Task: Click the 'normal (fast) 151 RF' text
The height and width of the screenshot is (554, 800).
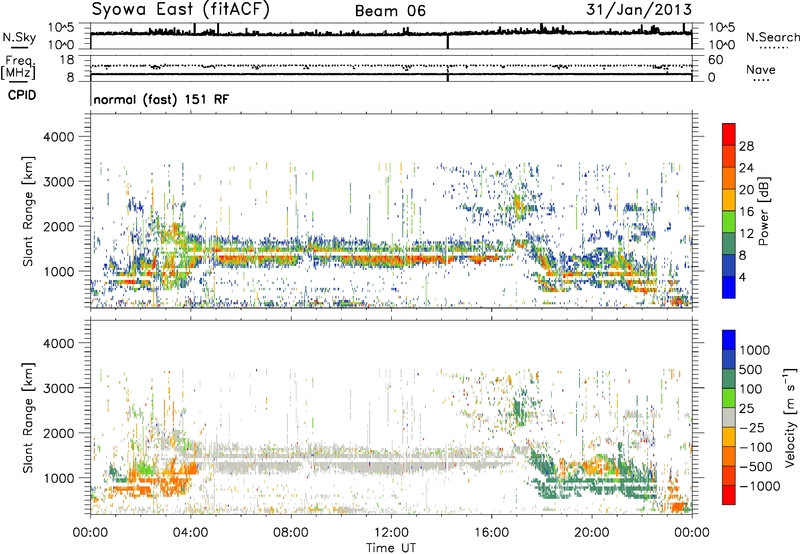Action: pos(161,99)
